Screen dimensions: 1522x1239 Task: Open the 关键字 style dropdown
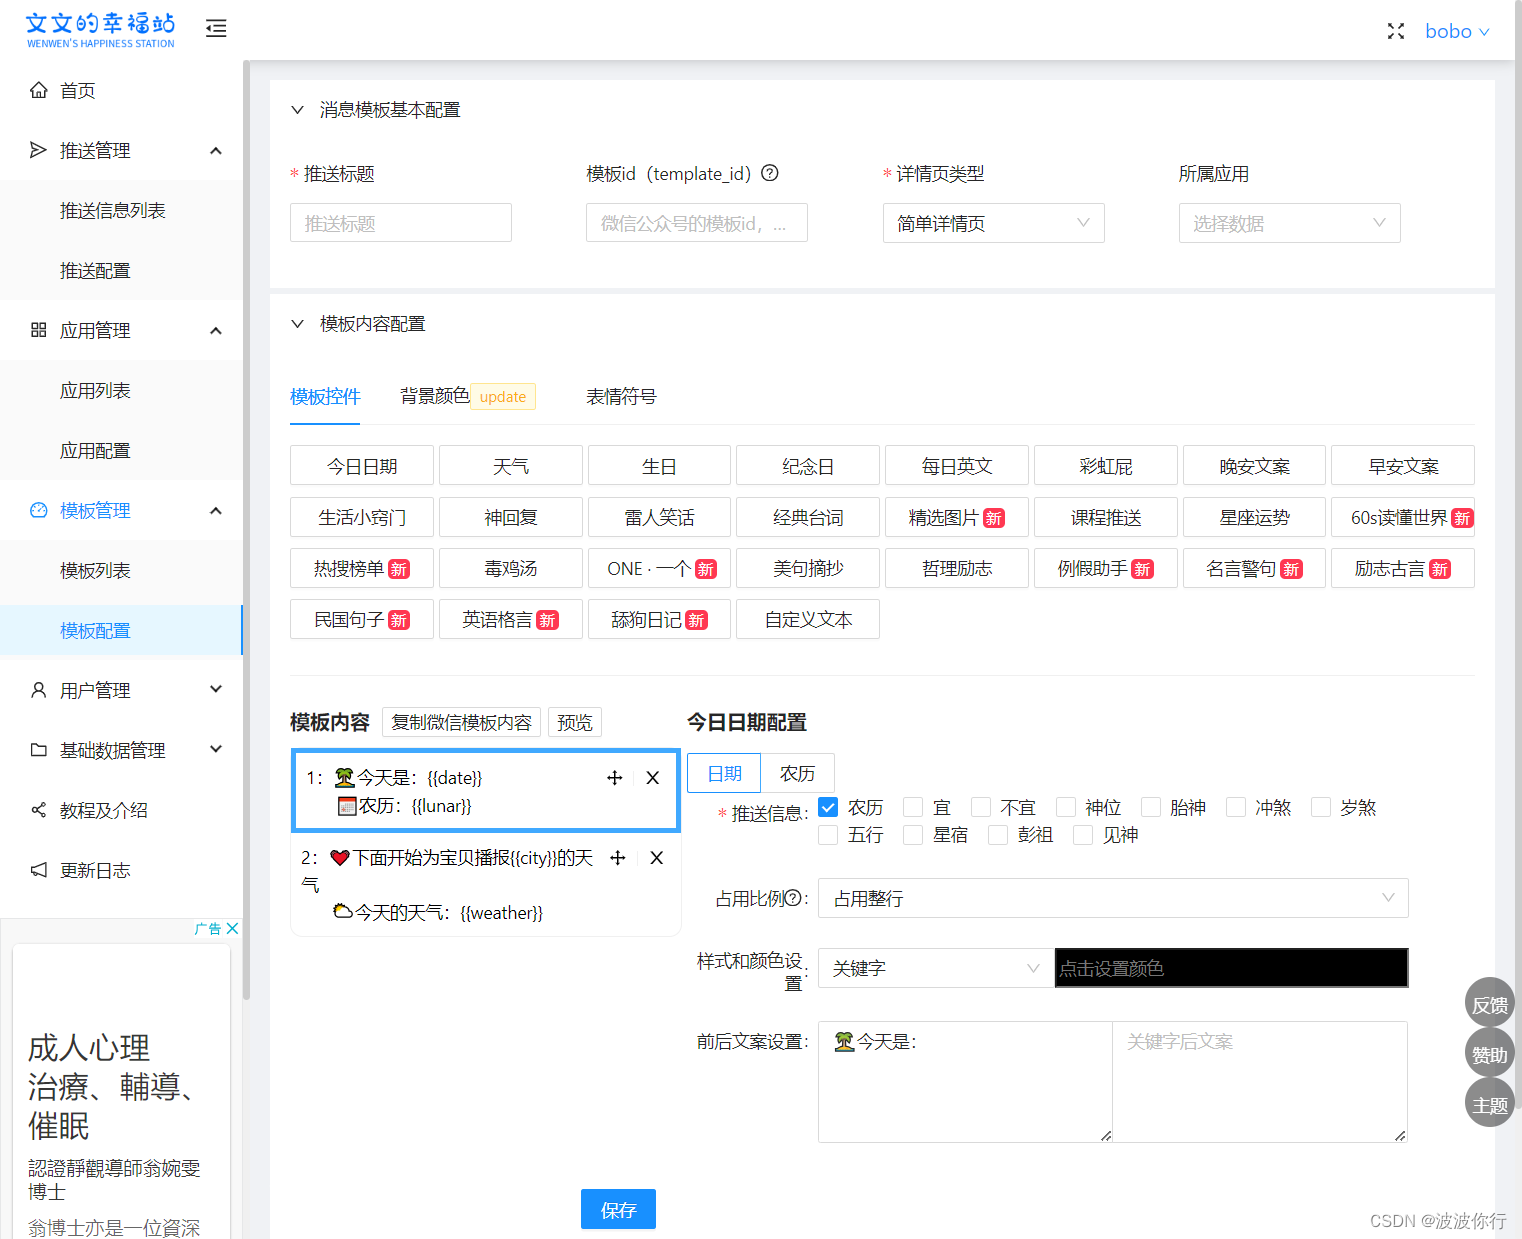point(935,968)
